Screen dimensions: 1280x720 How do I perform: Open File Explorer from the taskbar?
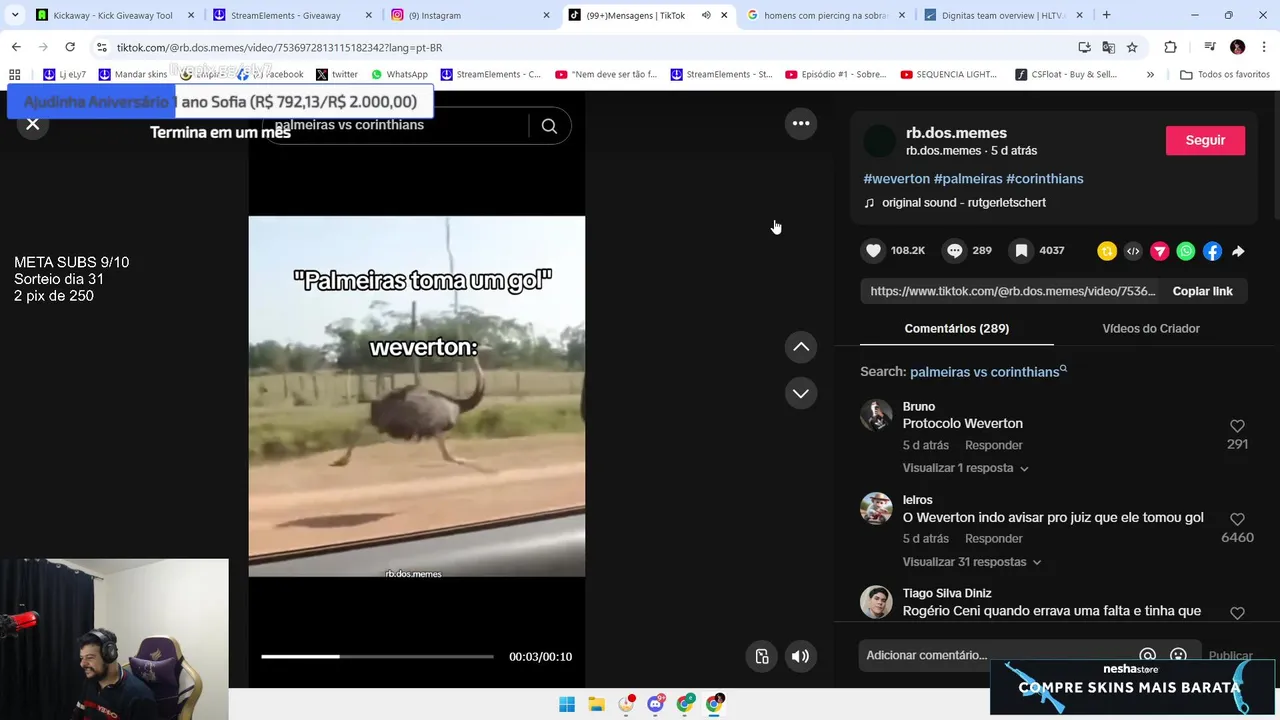pyautogui.click(x=596, y=704)
